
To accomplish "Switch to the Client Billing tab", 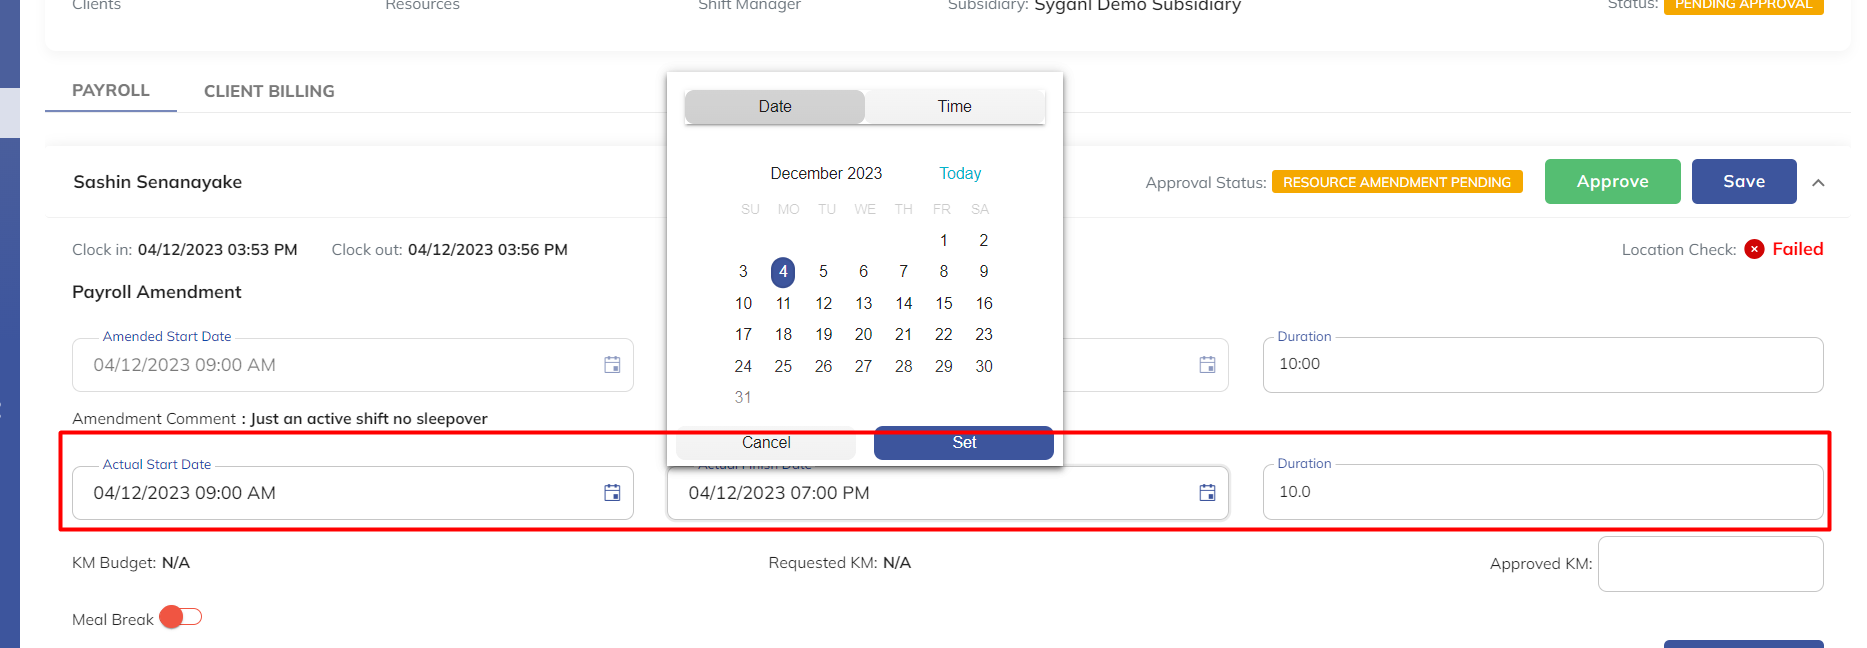I will 269,91.
